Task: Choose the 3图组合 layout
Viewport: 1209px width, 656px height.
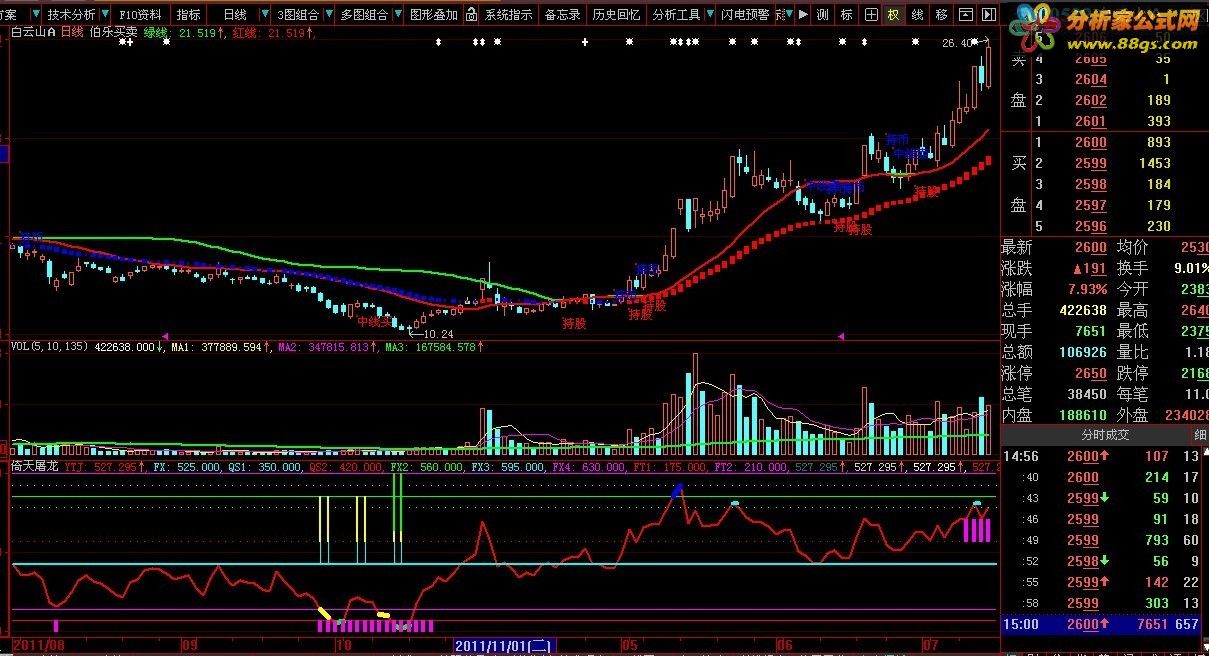Action: tap(296, 15)
